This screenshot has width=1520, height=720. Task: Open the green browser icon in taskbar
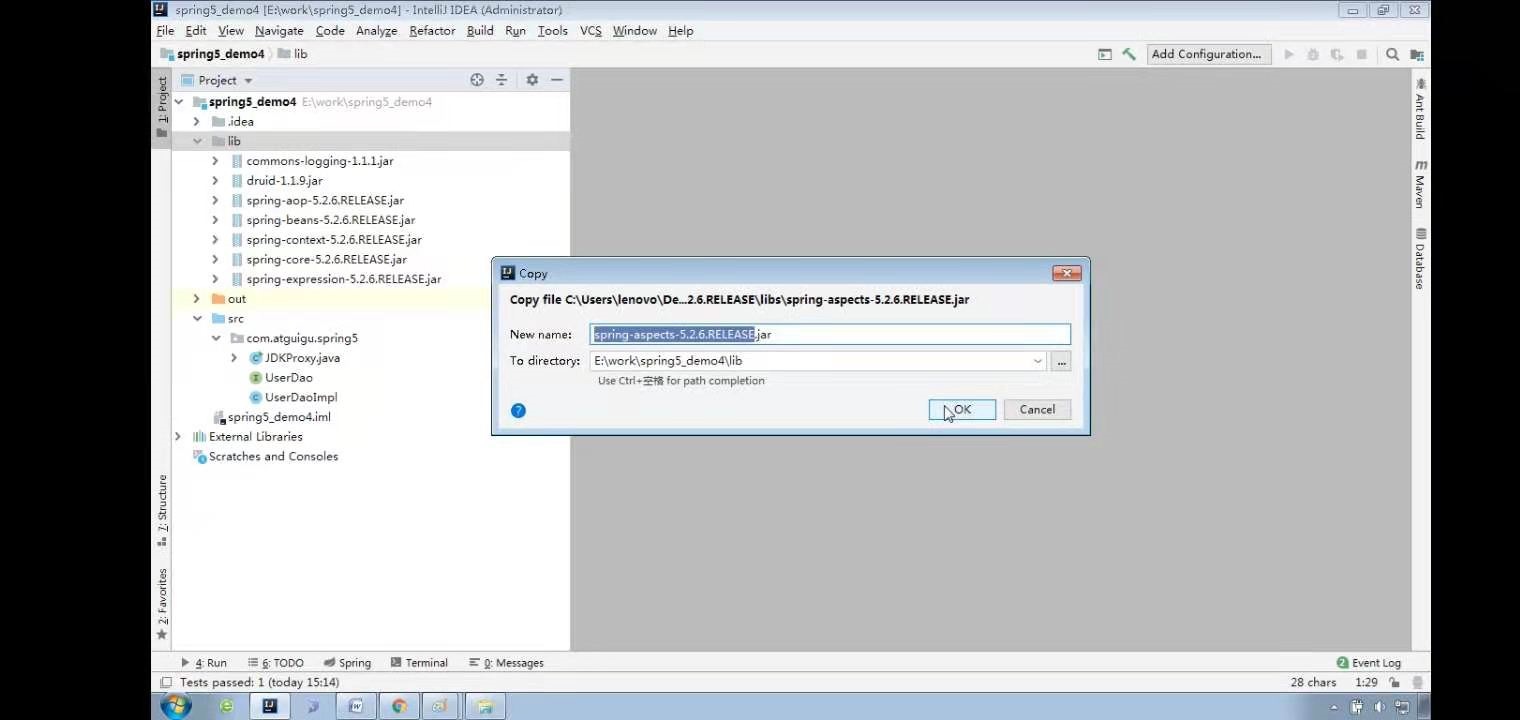point(227,706)
